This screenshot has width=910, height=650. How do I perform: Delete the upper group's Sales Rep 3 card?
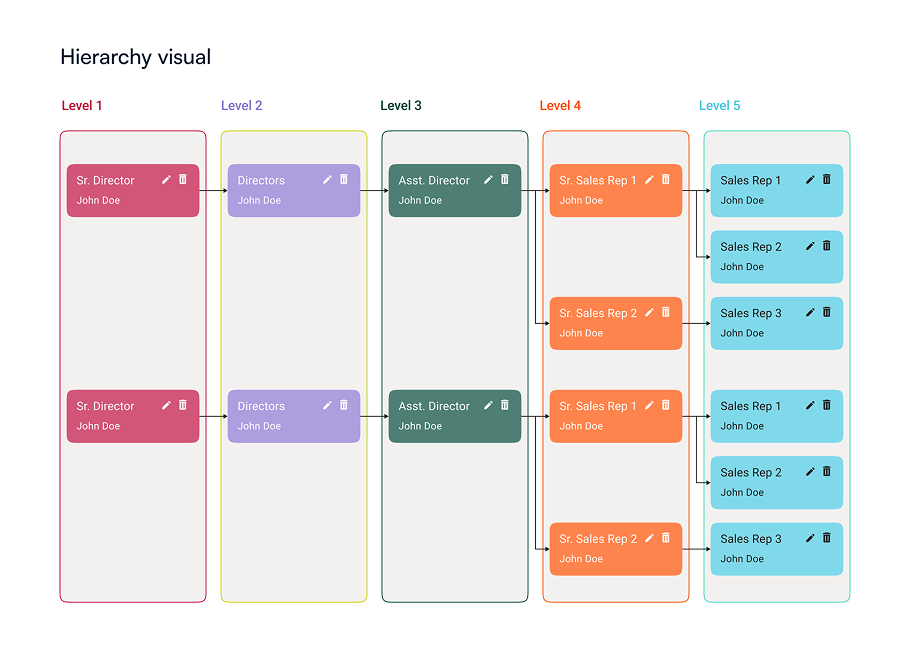point(827,312)
